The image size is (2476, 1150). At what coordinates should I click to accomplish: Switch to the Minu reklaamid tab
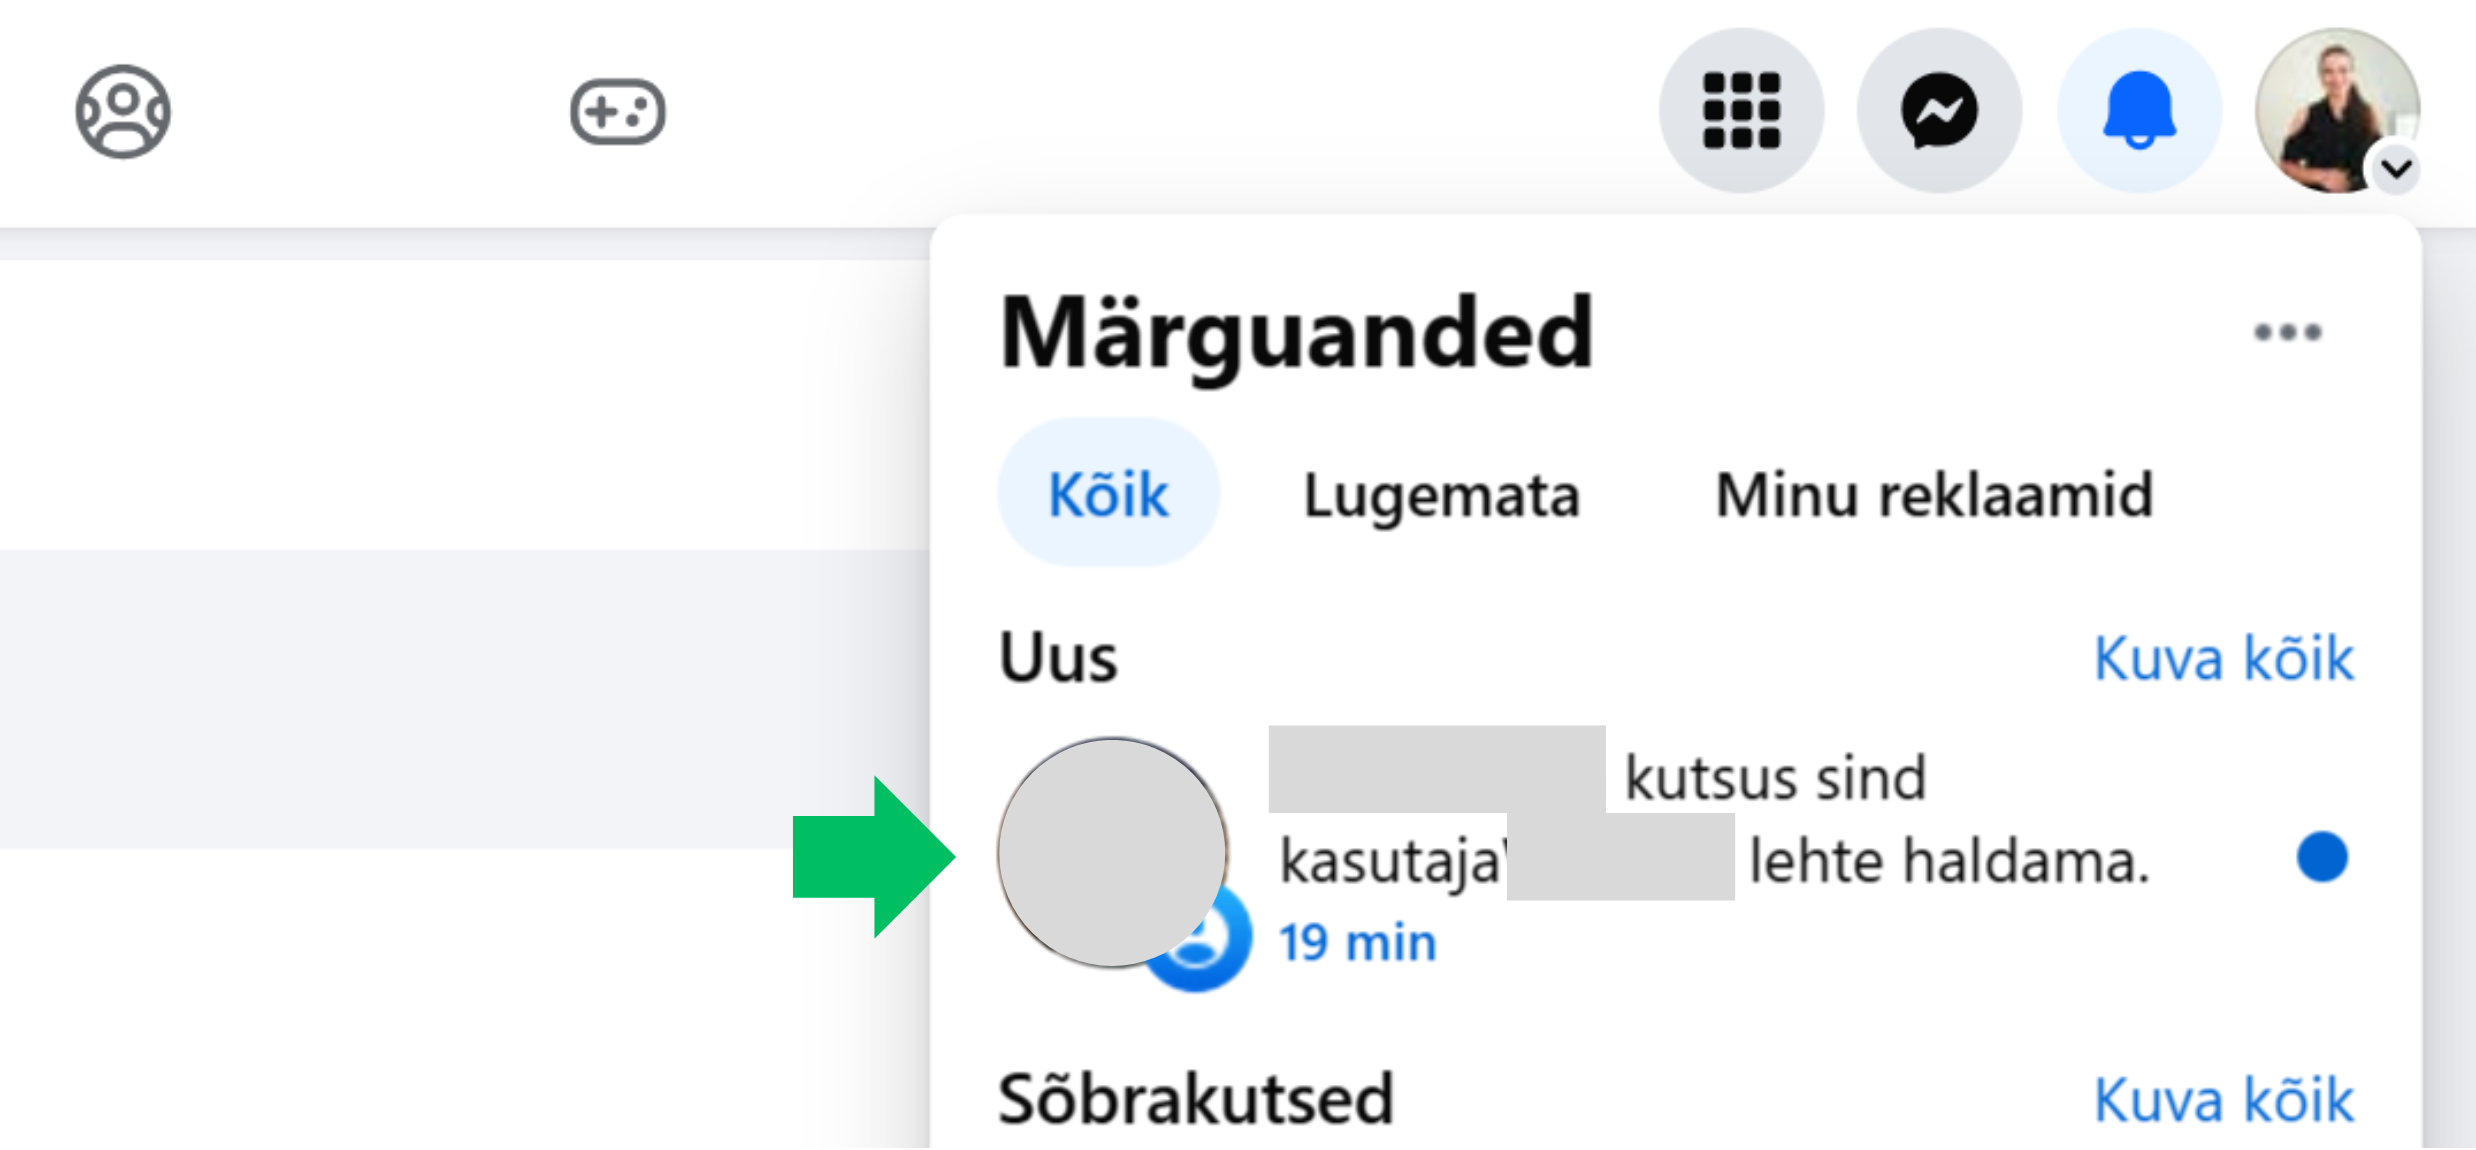(x=1934, y=494)
